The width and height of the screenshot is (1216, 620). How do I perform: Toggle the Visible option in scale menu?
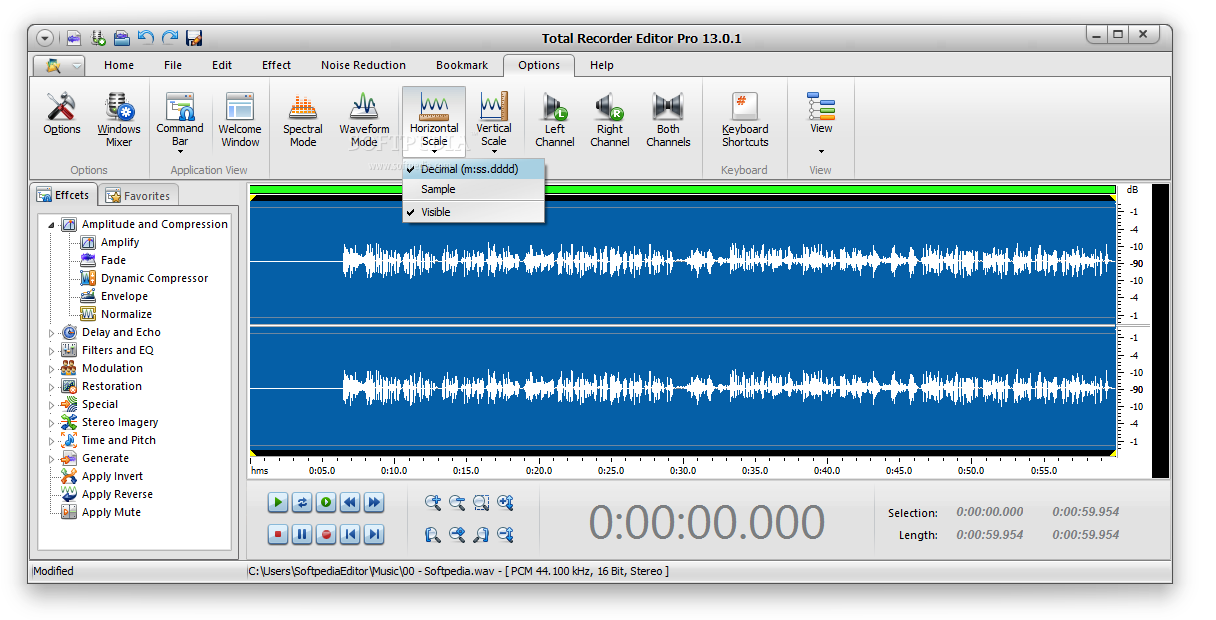(474, 212)
